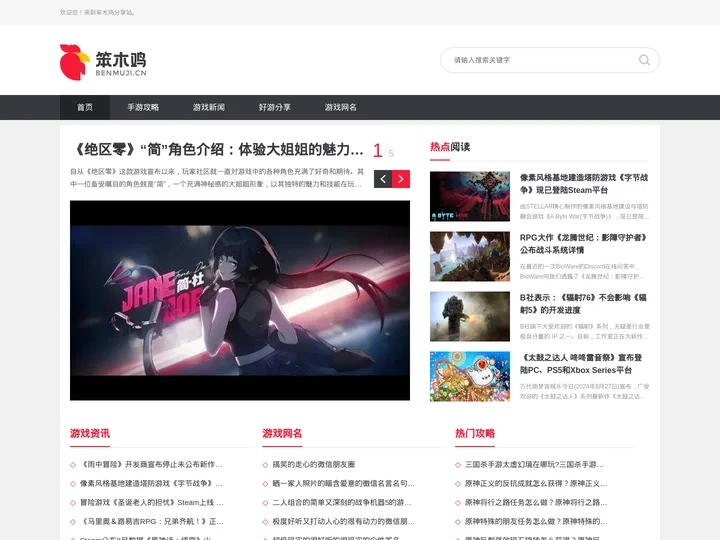This screenshot has width=720, height=540.
Task: Open the Byte War game thumbnail
Action: tap(470, 197)
